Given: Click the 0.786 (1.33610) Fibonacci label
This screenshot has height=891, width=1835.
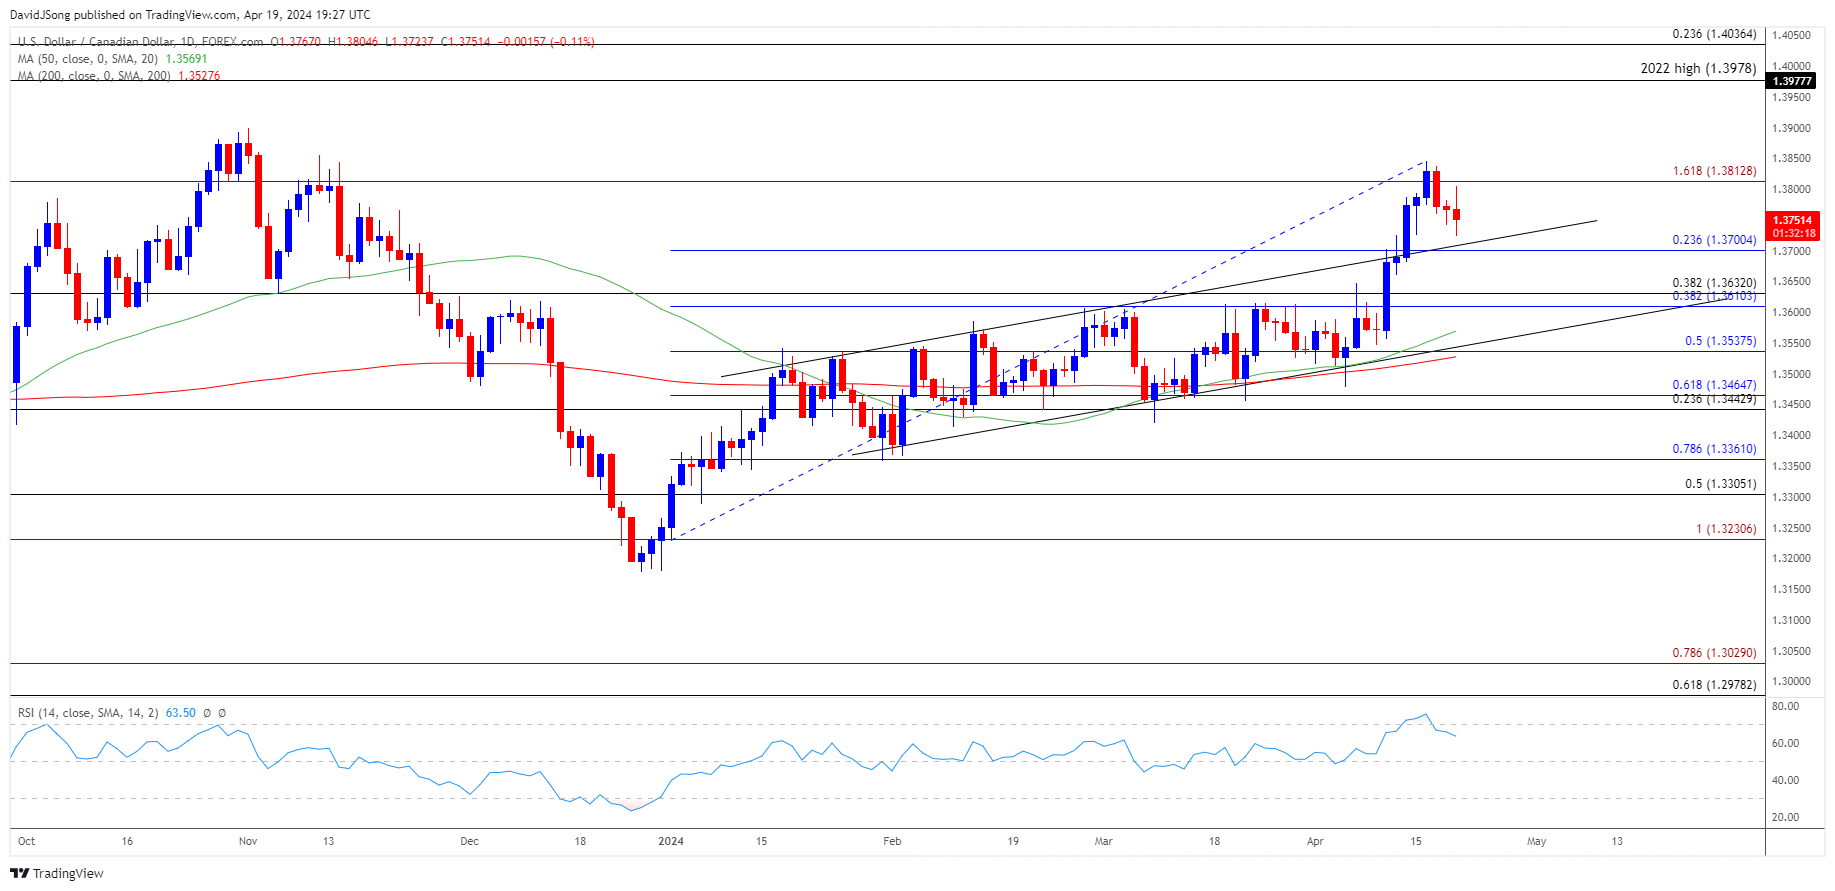Looking at the screenshot, I should point(1714,449).
